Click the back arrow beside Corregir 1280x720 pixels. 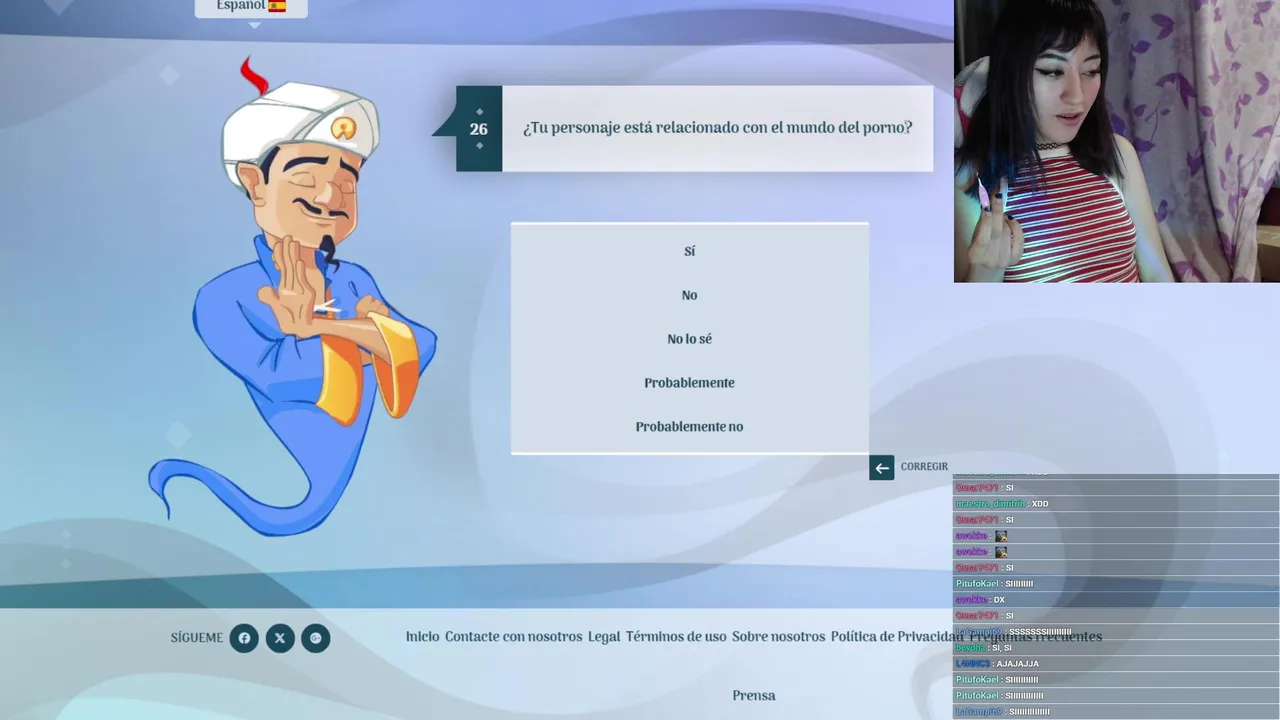point(882,467)
